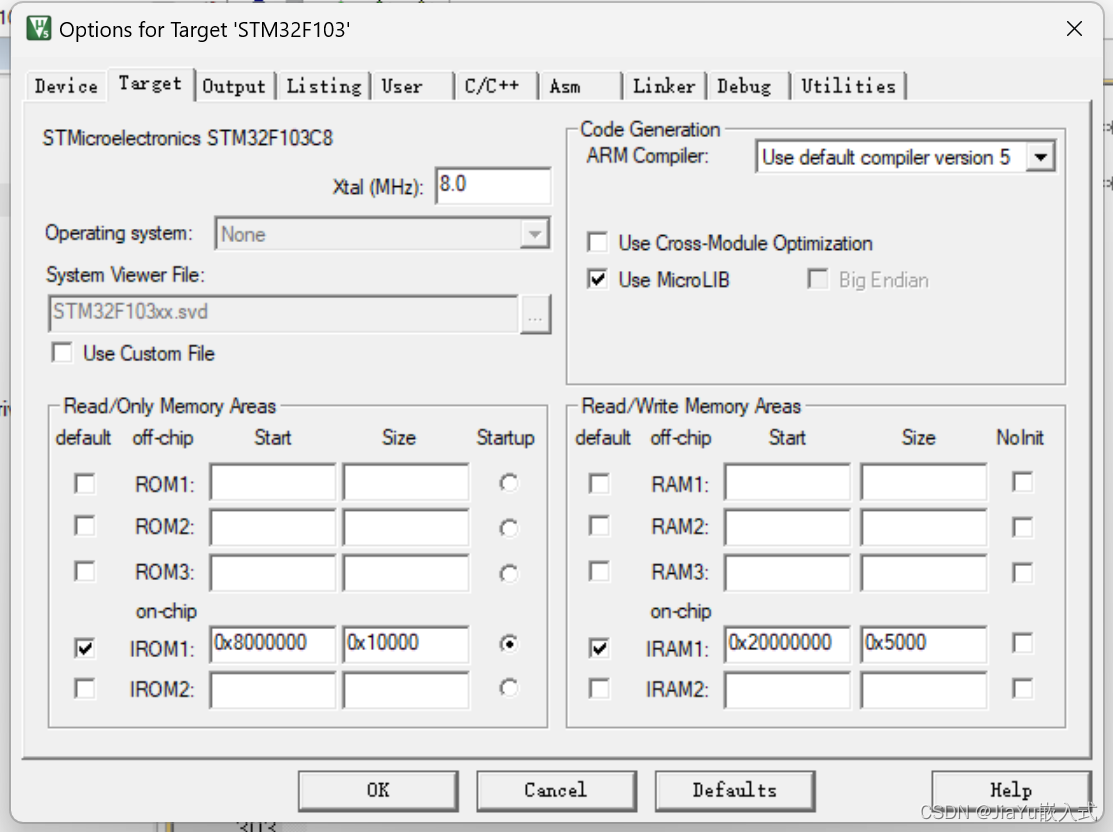Enable NoInit for RAM3
1113x832 pixels.
pos(1023,572)
